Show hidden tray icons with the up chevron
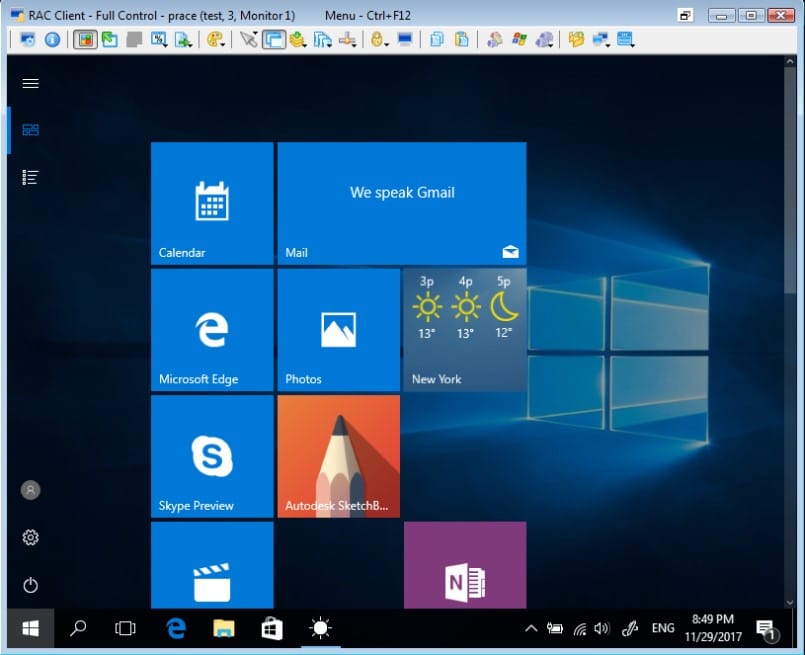The height and width of the screenshot is (655, 805). (530, 628)
